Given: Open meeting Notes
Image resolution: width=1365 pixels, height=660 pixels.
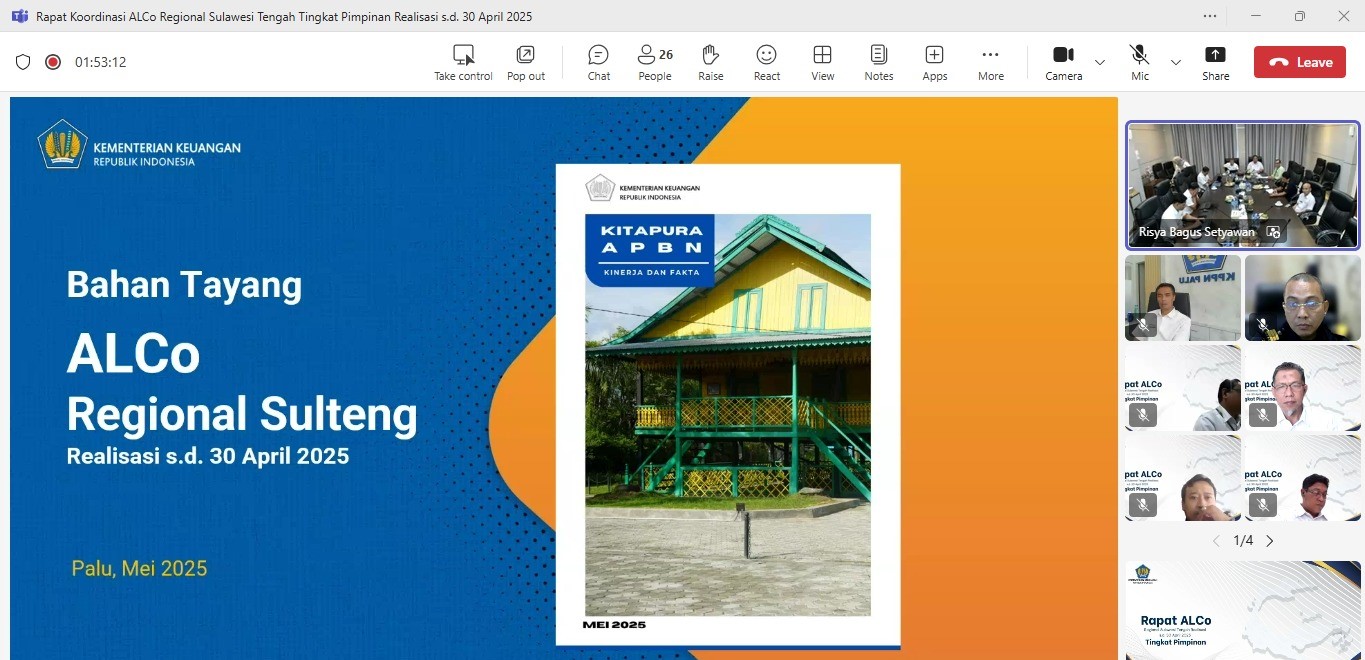Looking at the screenshot, I should (x=878, y=61).
